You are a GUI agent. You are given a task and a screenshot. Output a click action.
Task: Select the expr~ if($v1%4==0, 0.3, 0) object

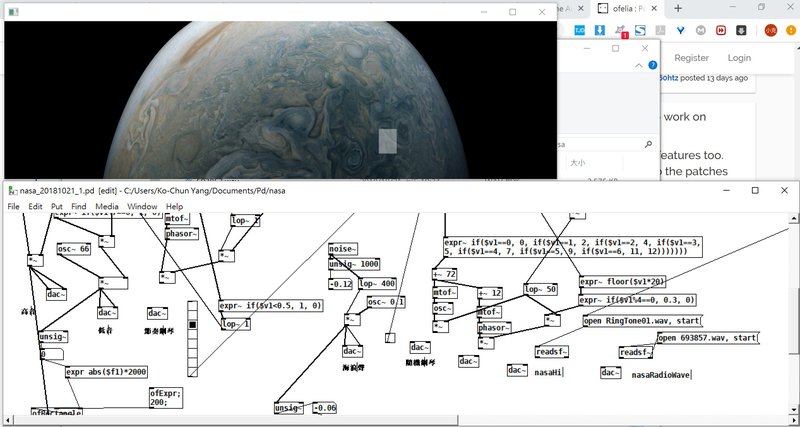tap(638, 300)
